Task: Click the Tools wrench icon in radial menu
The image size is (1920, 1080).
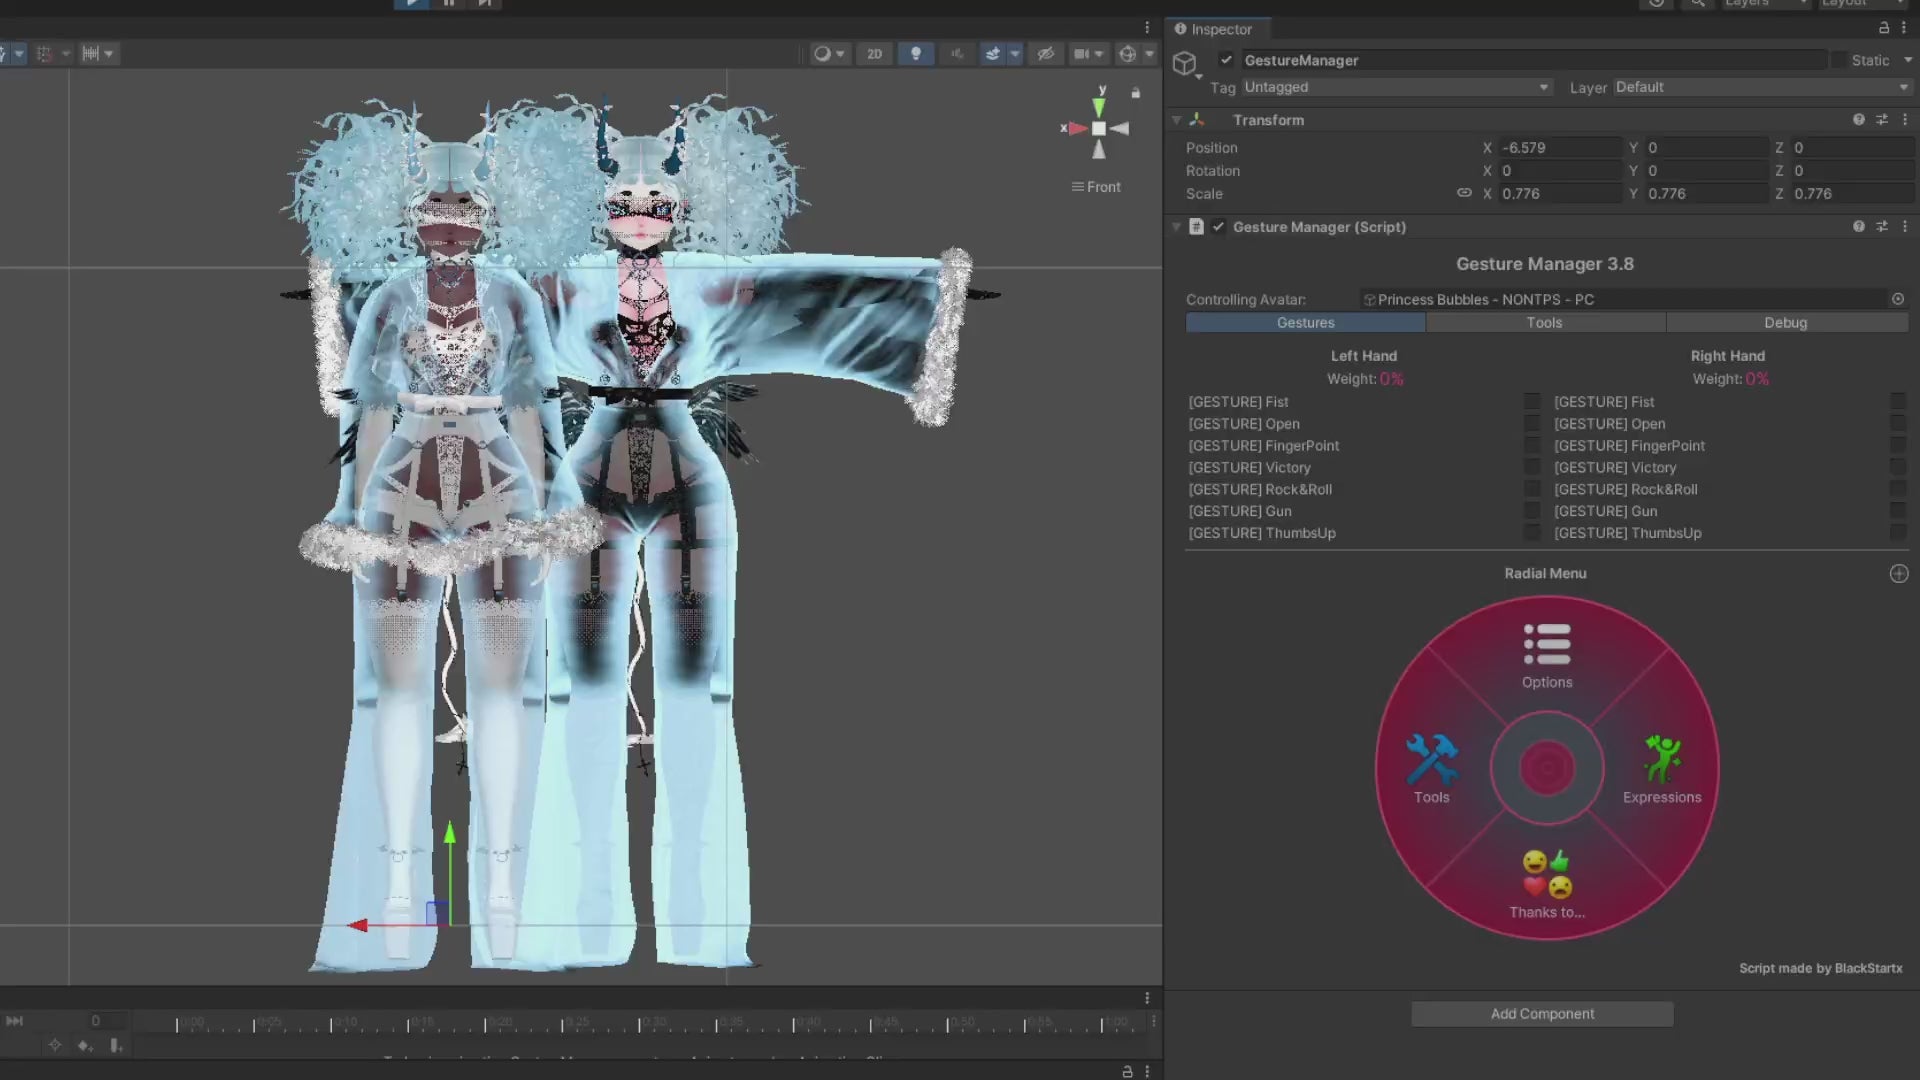Action: point(1431,760)
